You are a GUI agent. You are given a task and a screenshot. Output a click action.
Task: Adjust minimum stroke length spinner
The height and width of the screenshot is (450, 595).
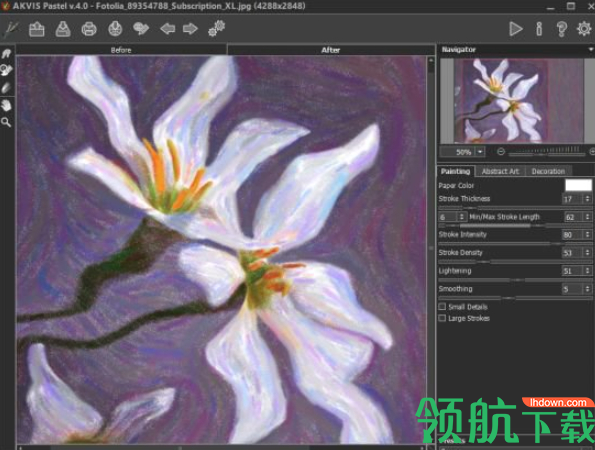point(462,217)
